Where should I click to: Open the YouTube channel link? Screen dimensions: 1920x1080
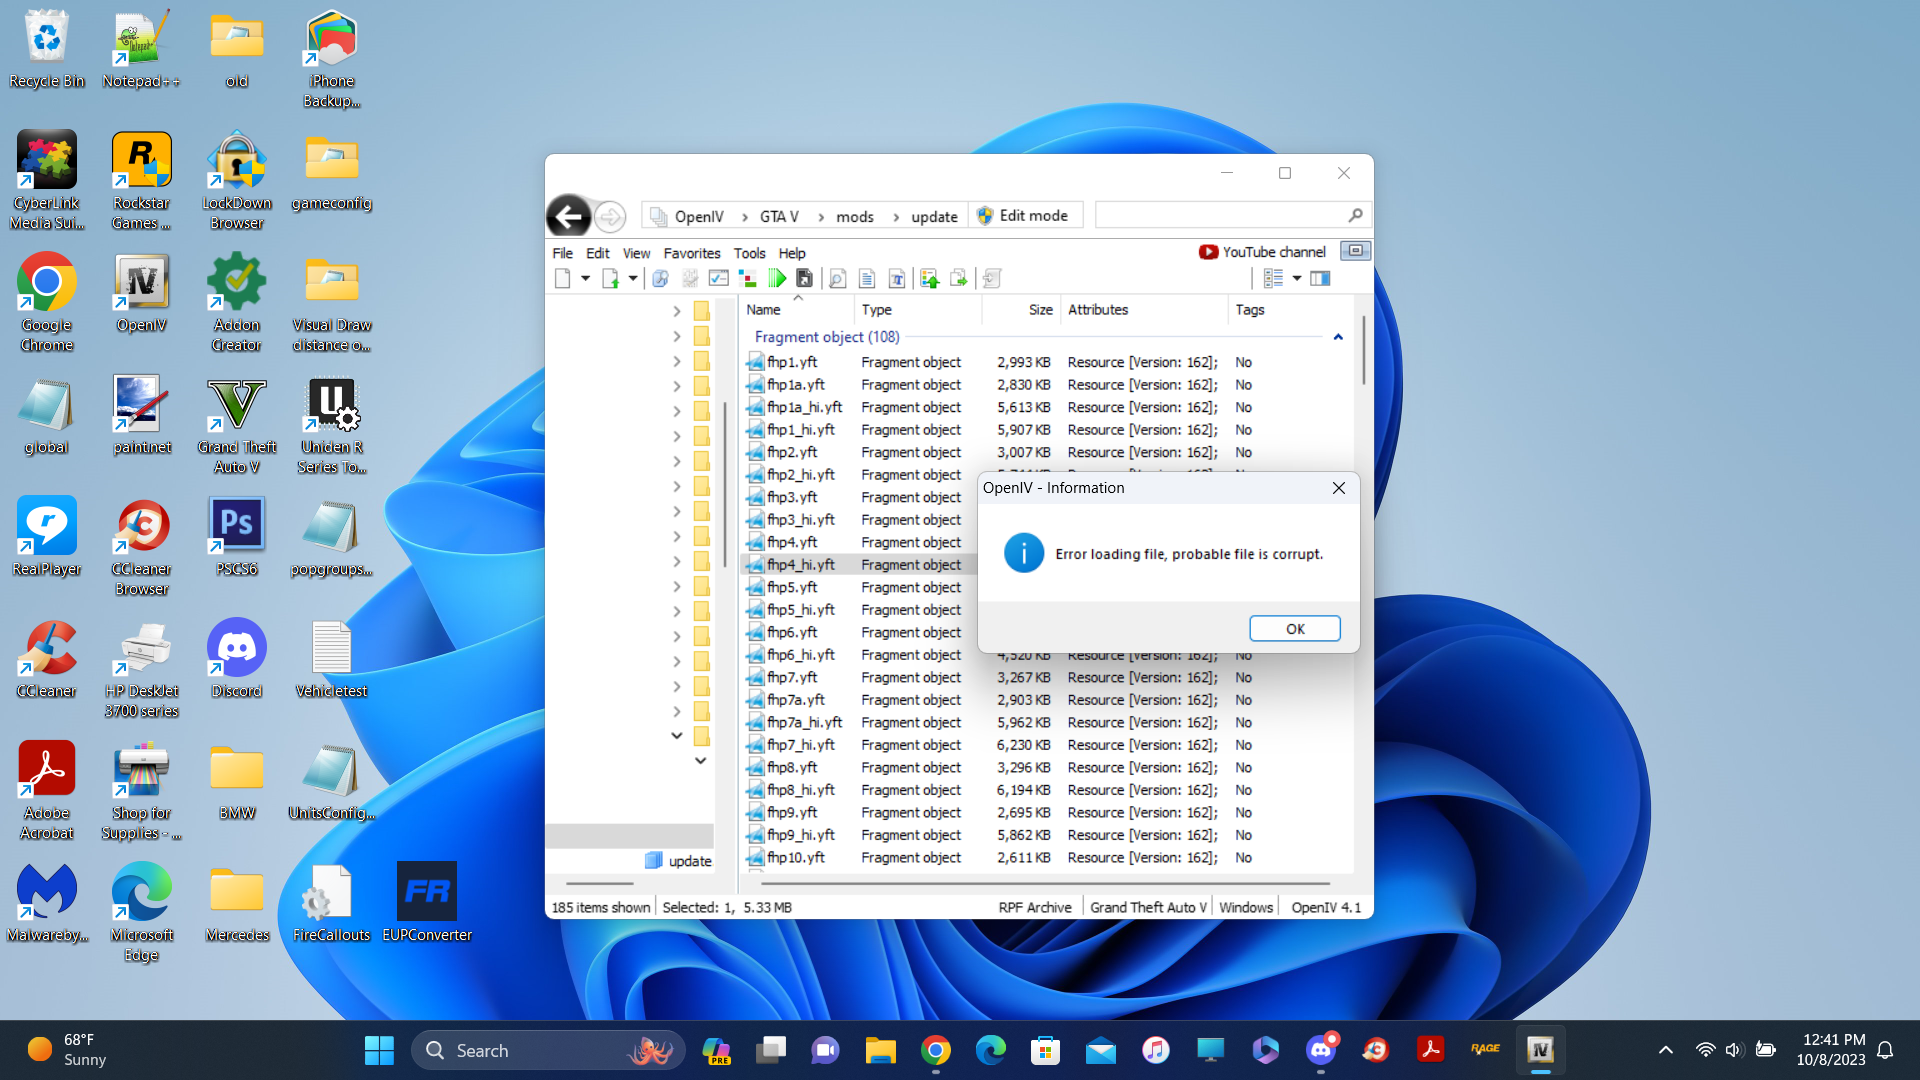pos(1263,252)
